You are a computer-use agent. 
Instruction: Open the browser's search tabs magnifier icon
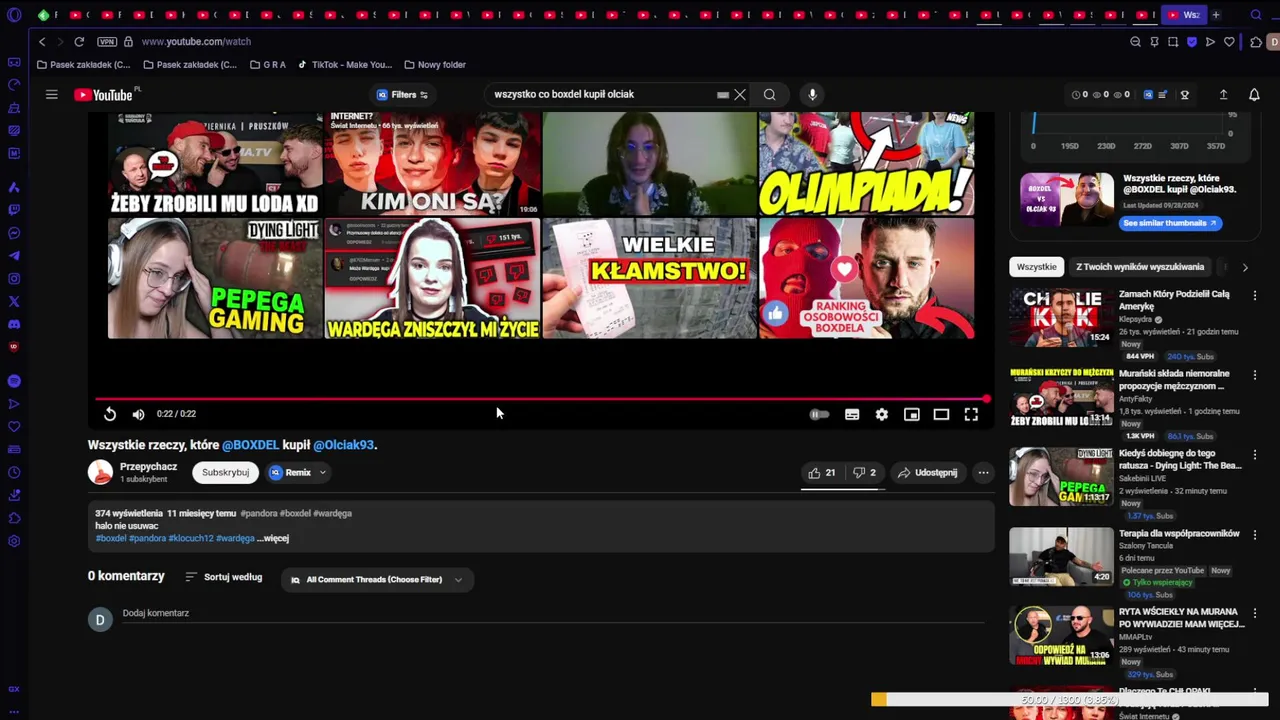tap(1257, 15)
